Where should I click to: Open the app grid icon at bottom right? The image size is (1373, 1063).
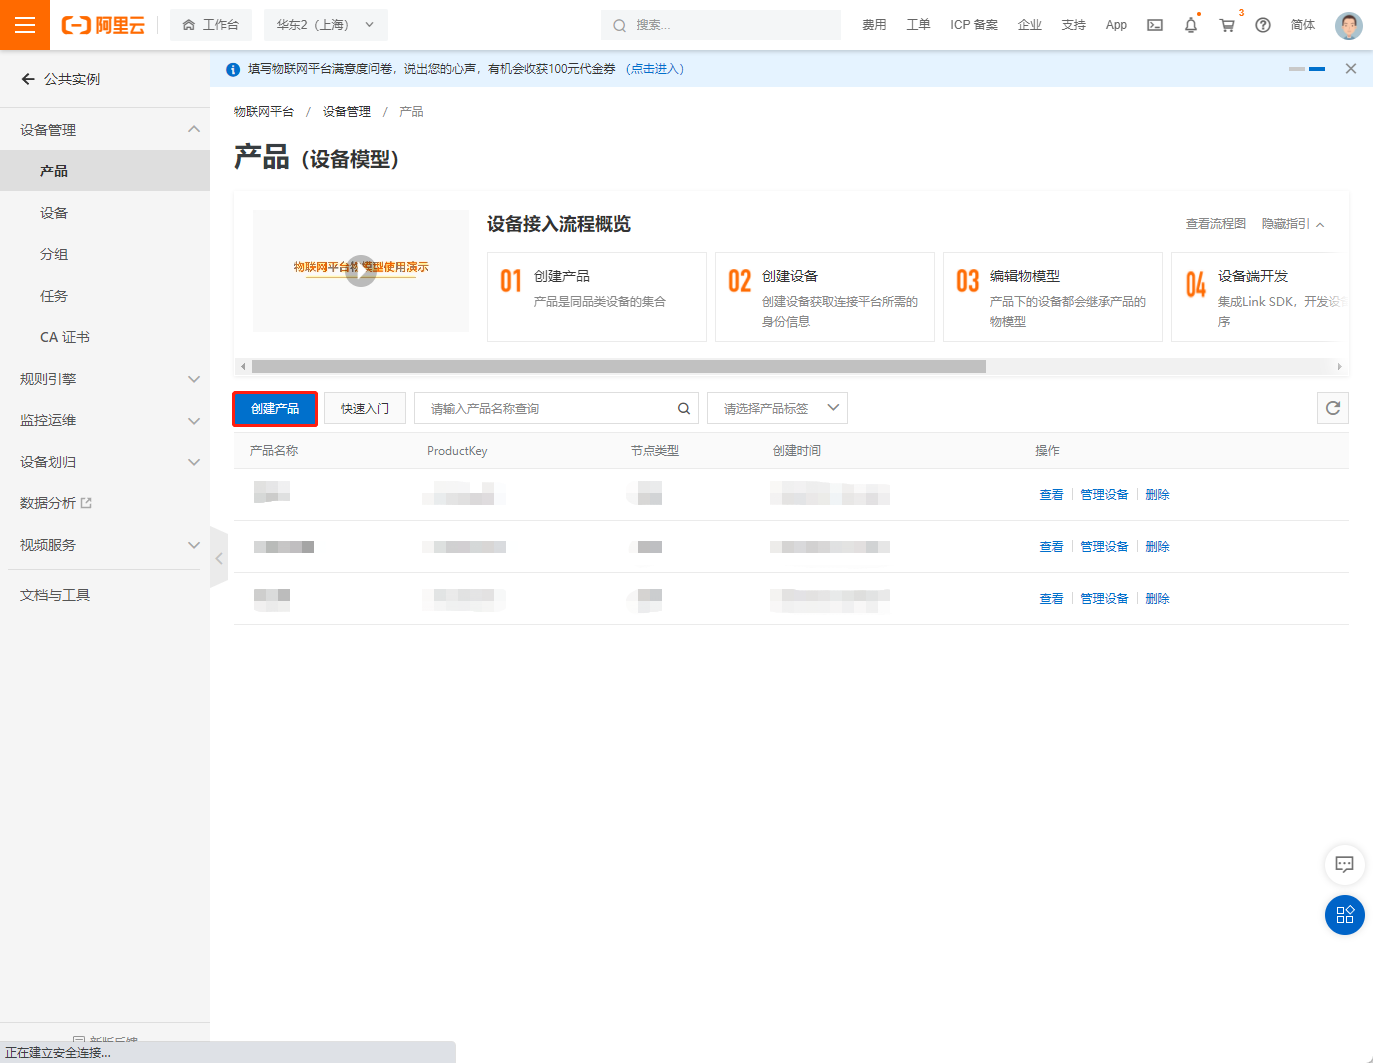[1344, 915]
